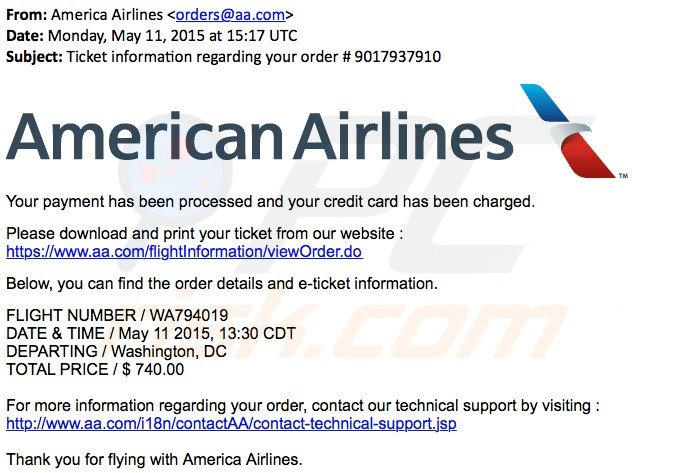Click the May 11 2015, 13:30 CDT time
697x473 pixels.
click(207, 333)
